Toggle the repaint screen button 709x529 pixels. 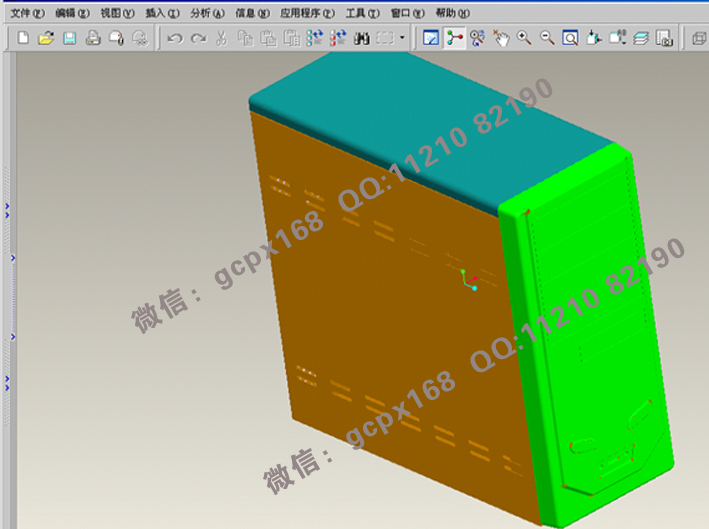point(432,38)
